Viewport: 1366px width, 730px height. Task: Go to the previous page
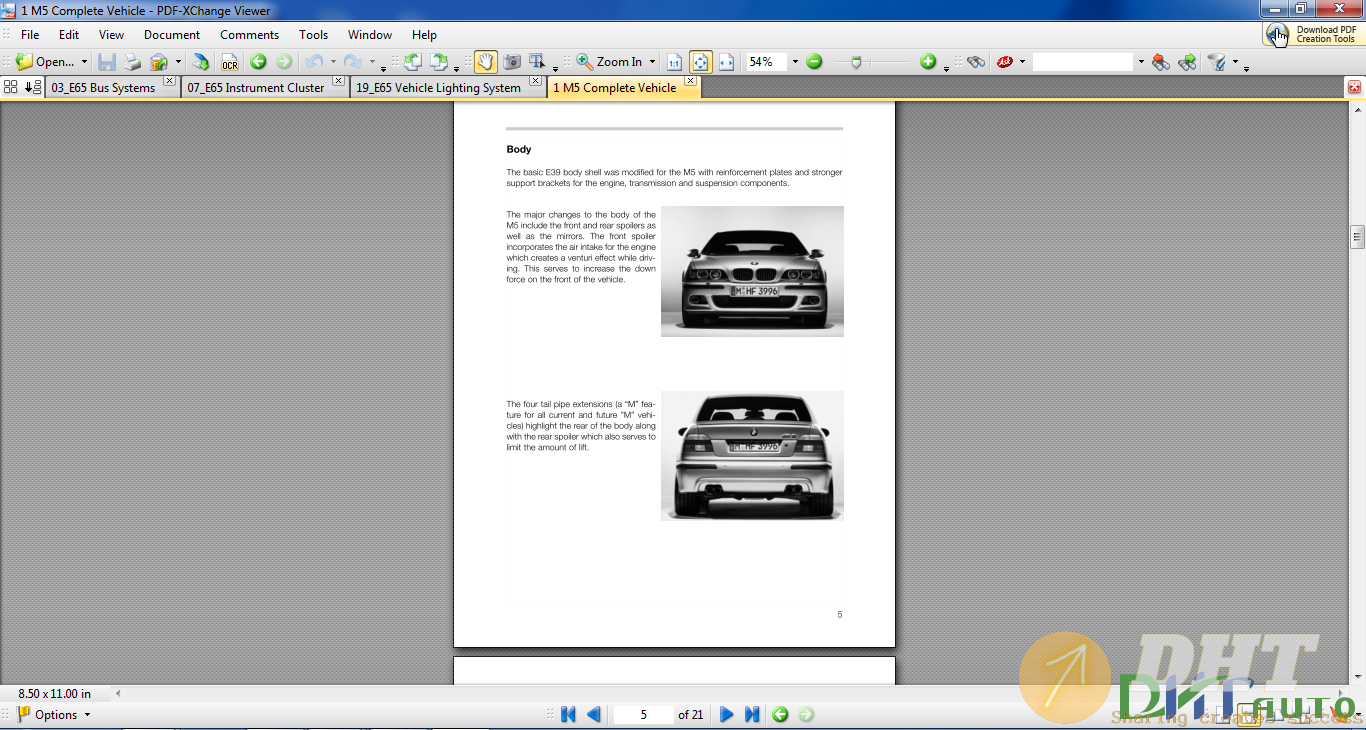pyautogui.click(x=594, y=715)
